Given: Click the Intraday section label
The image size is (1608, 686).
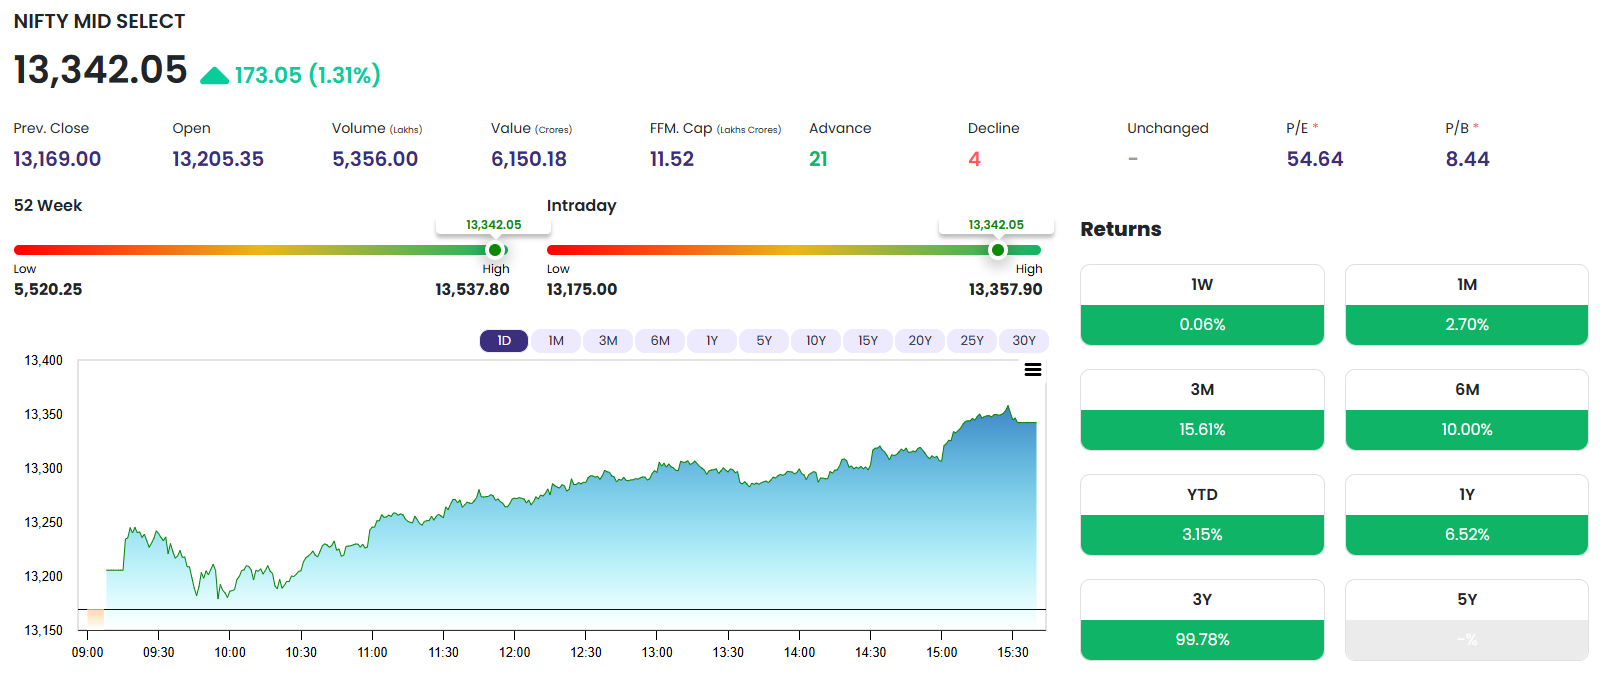Looking at the screenshot, I should 581,205.
